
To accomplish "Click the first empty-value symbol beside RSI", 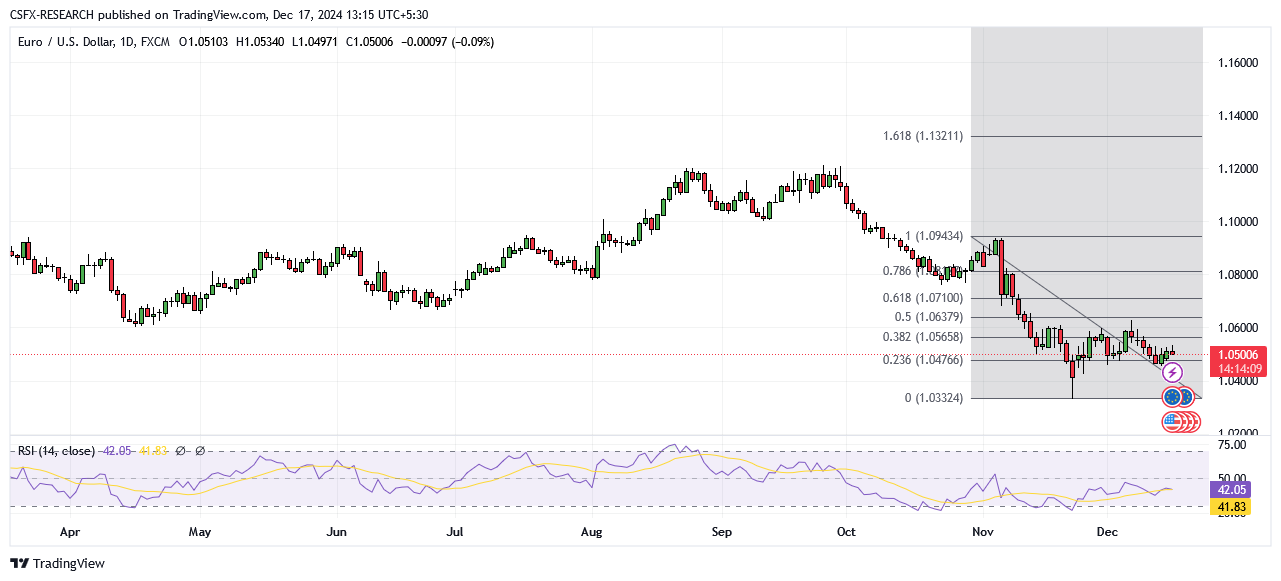I will (181, 451).
